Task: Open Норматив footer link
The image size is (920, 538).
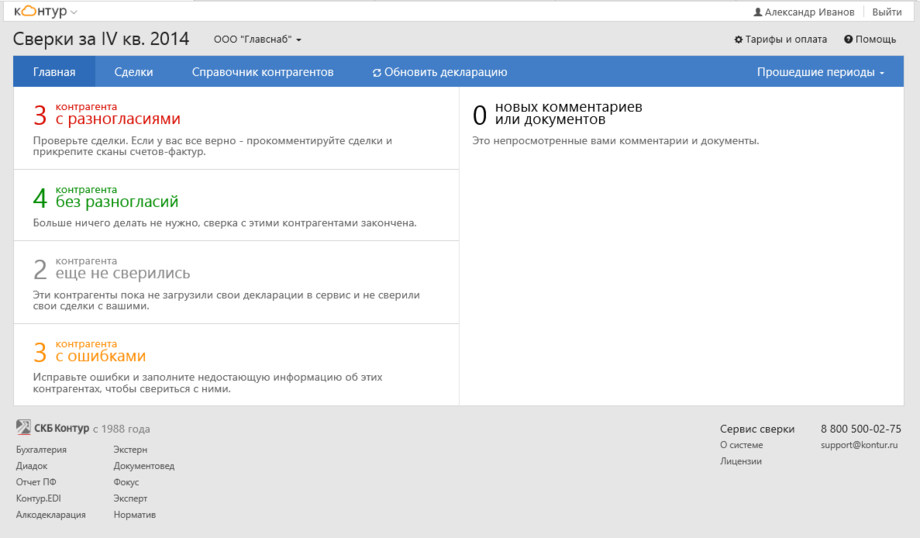Action: click(134, 515)
